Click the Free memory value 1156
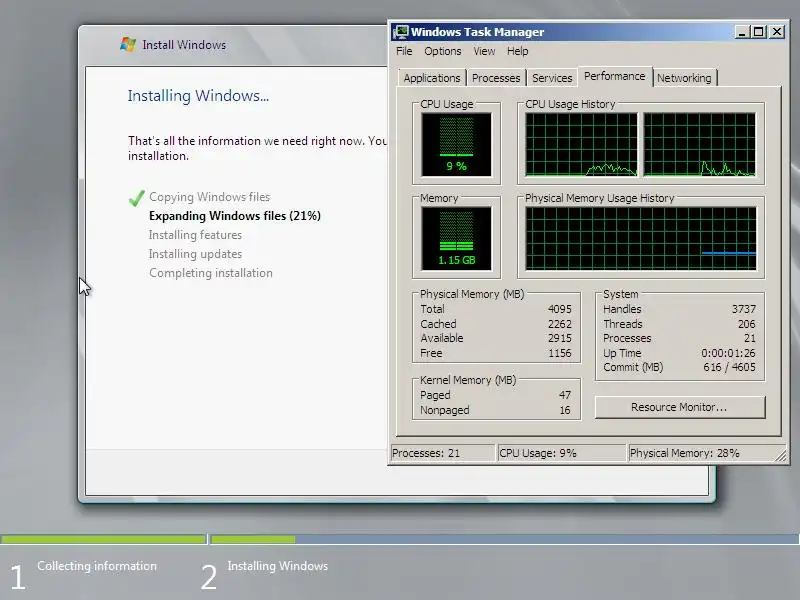This screenshot has height=600, width=800. 560,353
